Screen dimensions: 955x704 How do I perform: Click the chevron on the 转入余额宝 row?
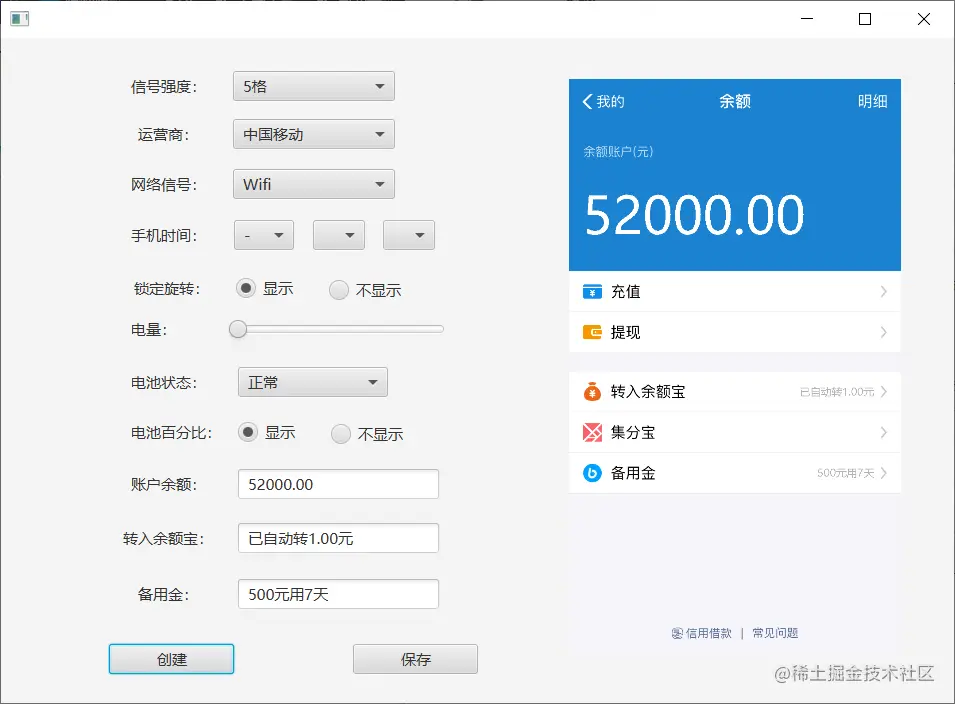click(884, 392)
